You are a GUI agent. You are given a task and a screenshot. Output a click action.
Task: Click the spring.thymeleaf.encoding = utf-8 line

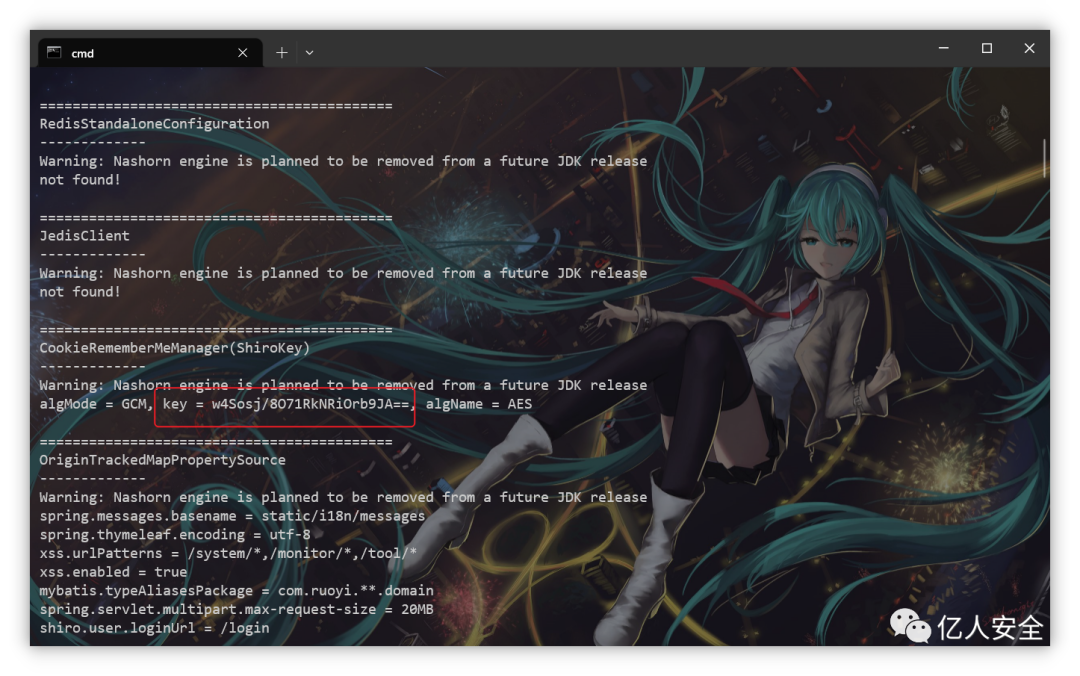point(175,535)
